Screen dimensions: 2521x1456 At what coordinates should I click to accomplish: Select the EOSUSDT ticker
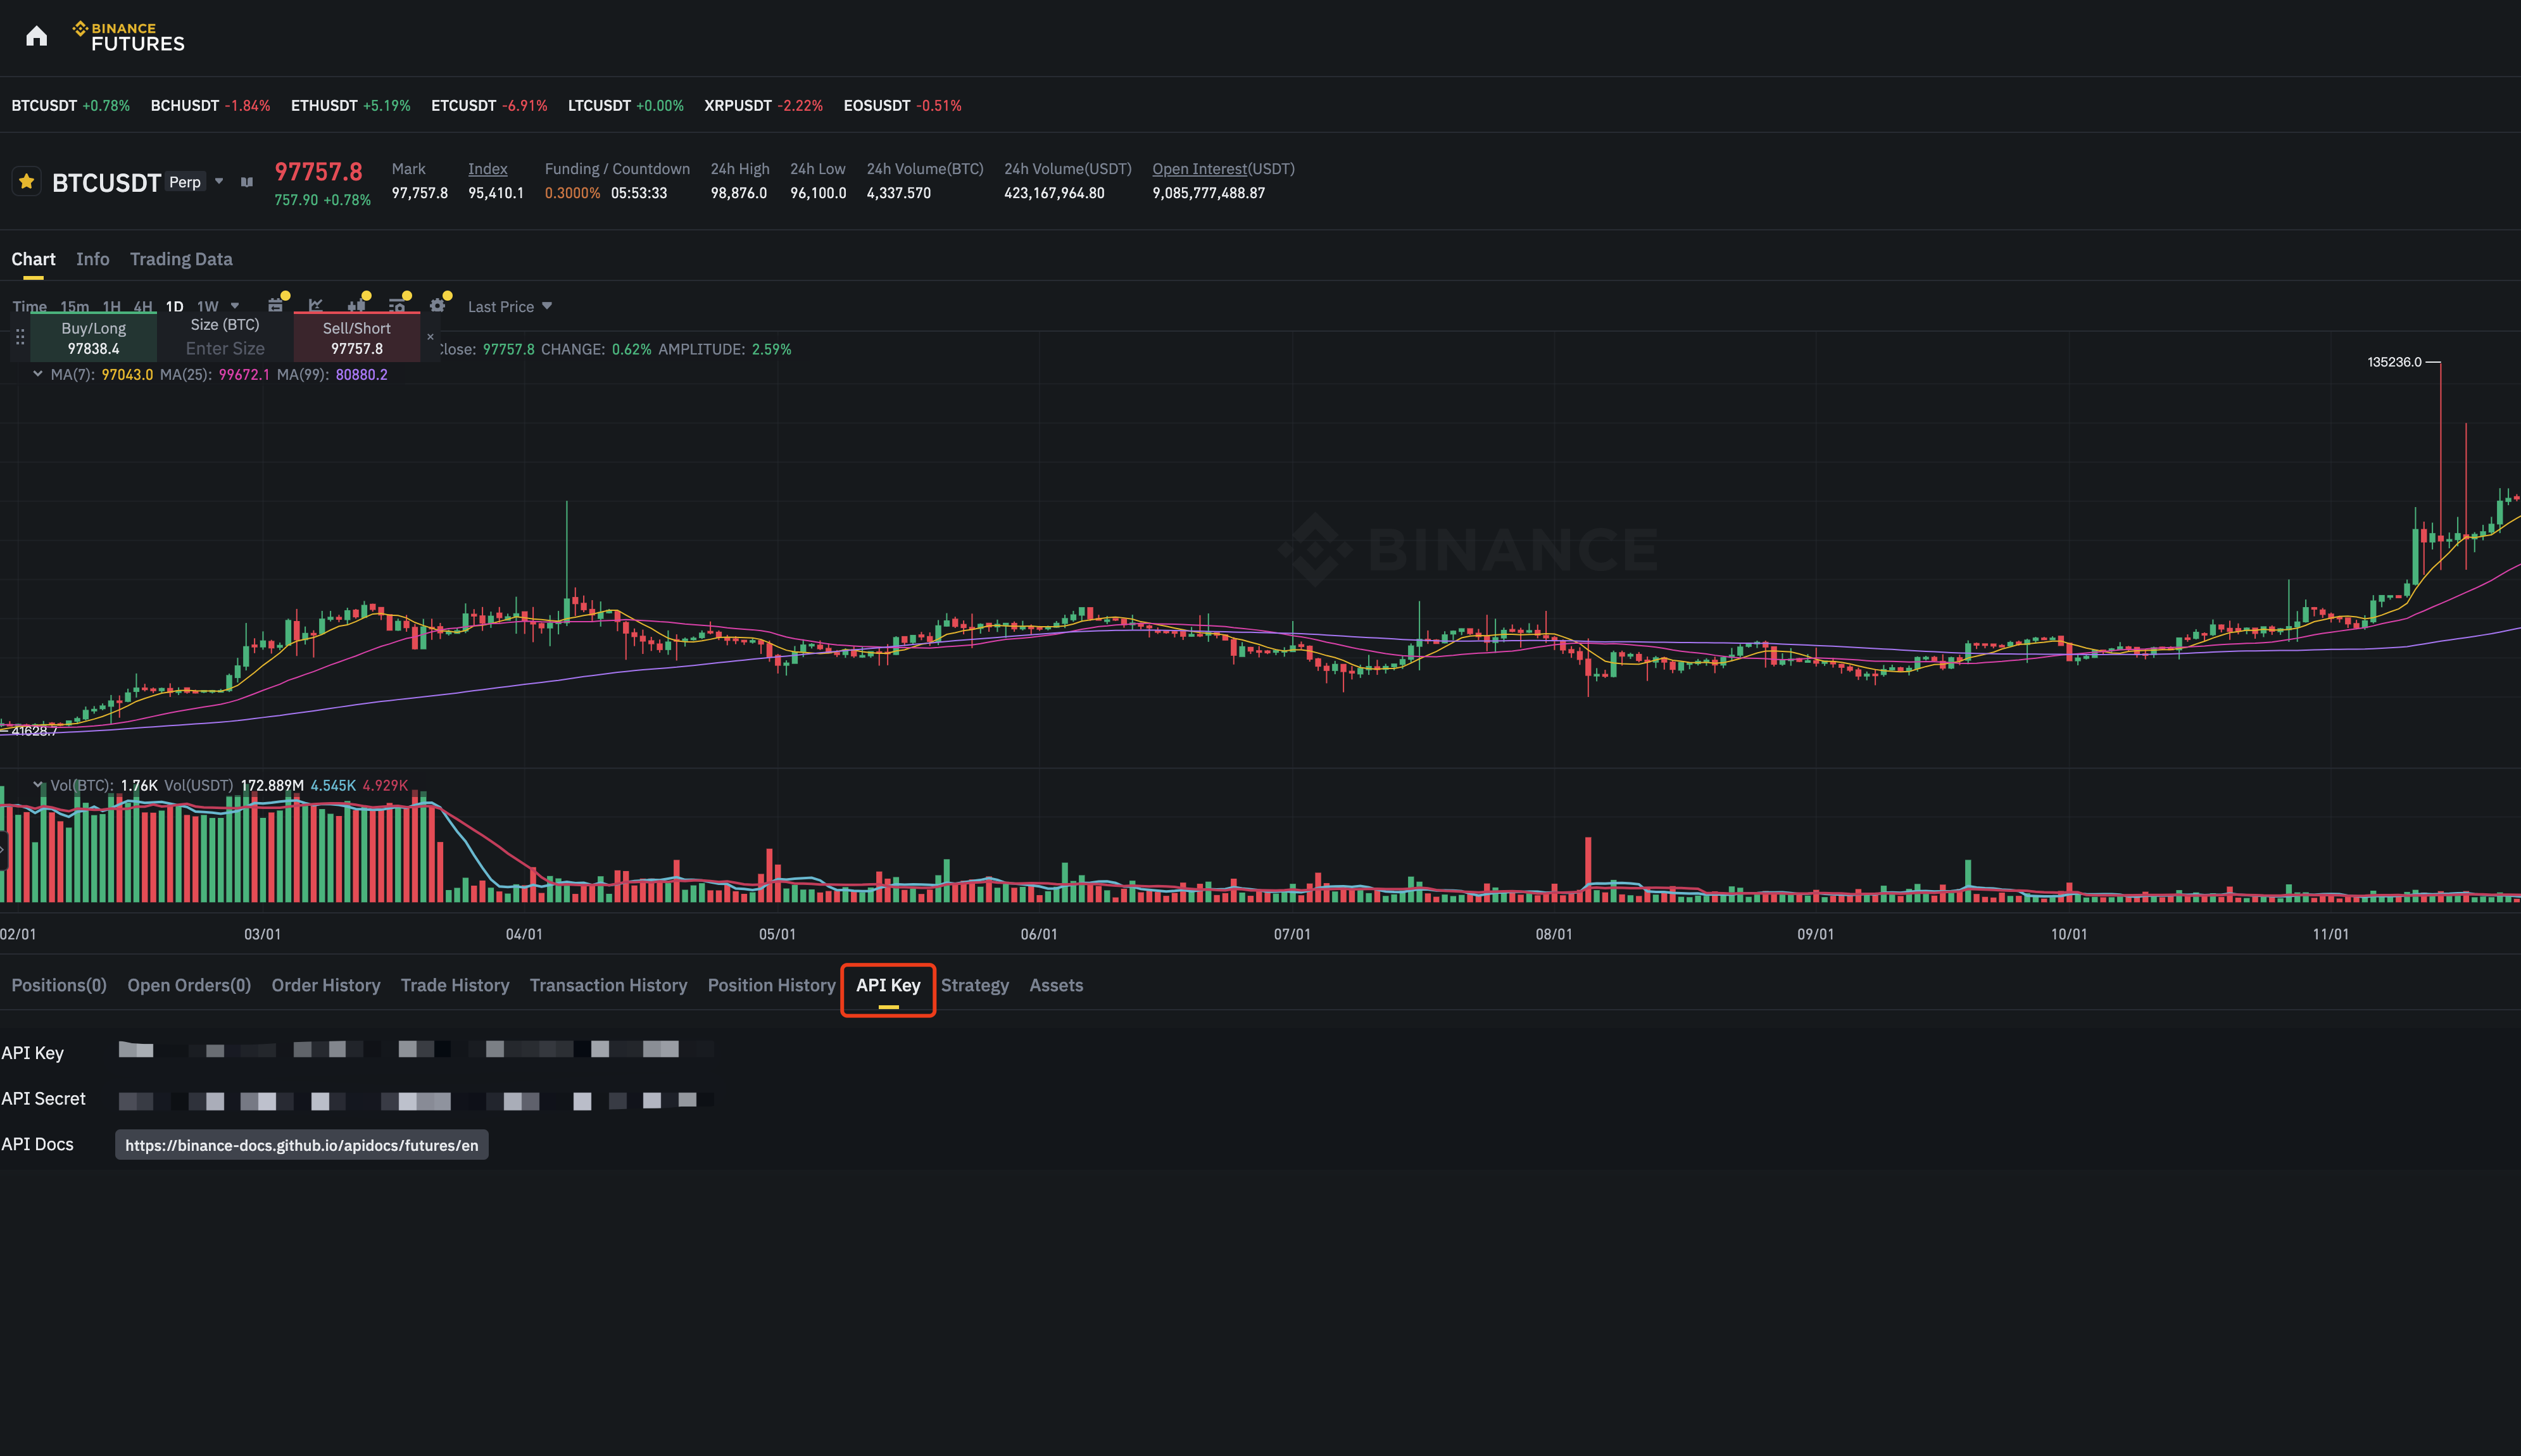coord(903,106)
